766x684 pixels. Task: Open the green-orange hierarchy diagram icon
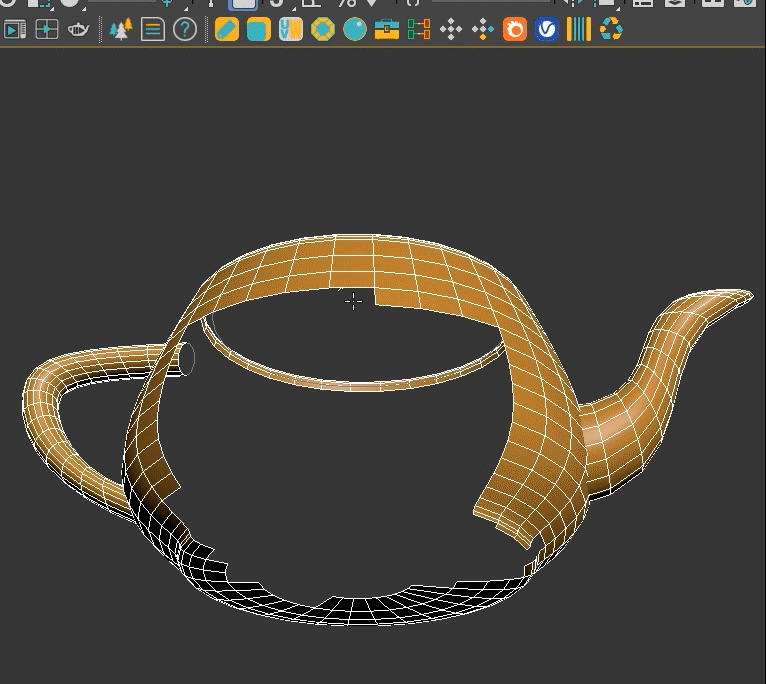click(x=419, y=30)
